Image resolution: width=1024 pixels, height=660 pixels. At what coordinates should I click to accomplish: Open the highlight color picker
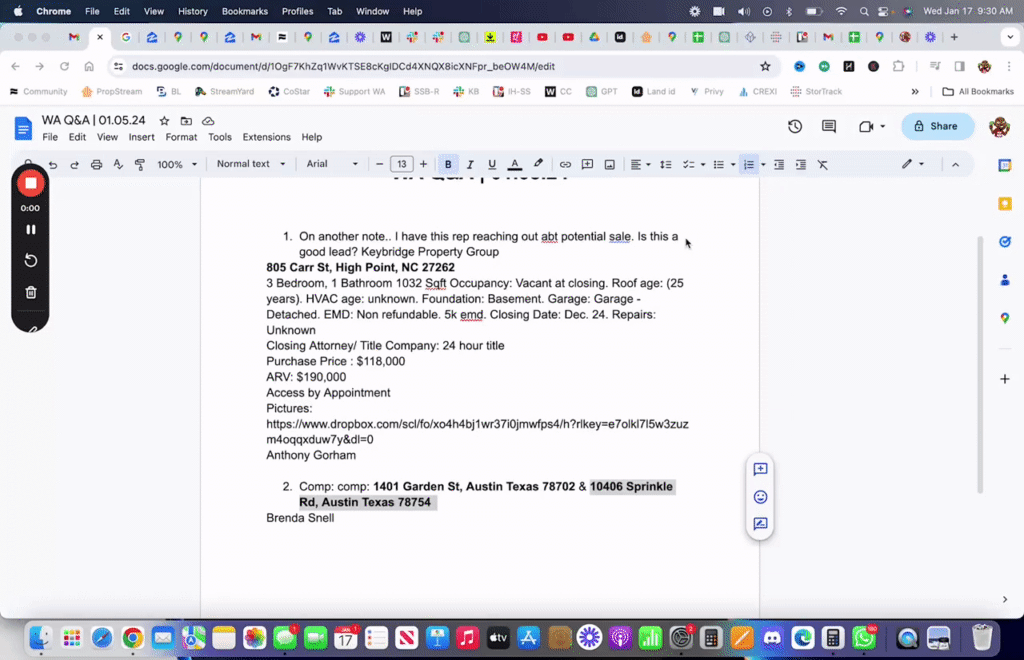tap(538, 165)
